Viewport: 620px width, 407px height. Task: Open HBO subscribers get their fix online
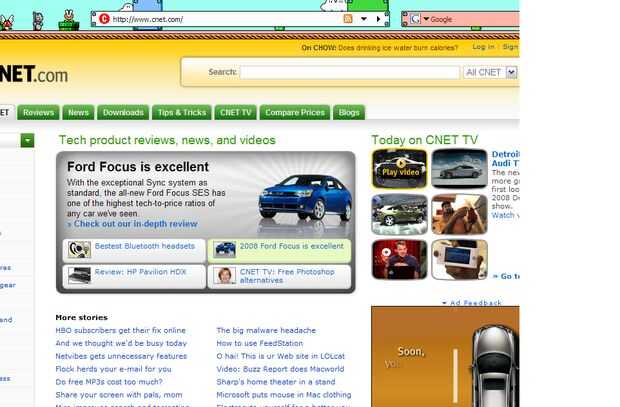point(121,330)
